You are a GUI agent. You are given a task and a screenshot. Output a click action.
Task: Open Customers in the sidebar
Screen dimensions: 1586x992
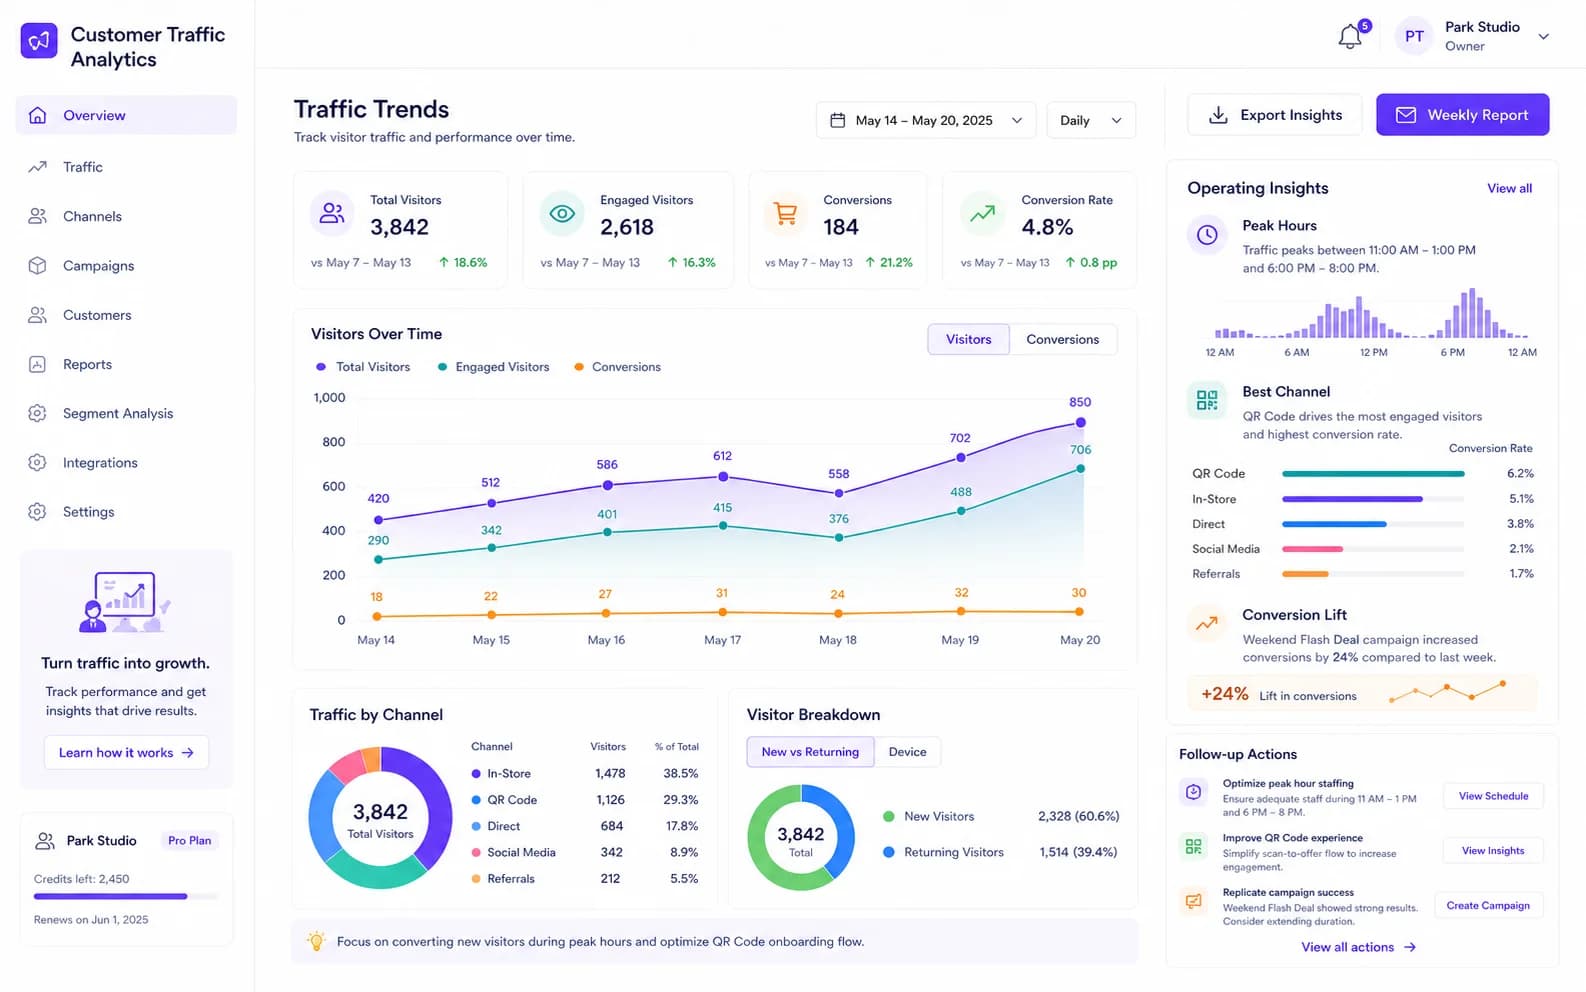[126, 315]
